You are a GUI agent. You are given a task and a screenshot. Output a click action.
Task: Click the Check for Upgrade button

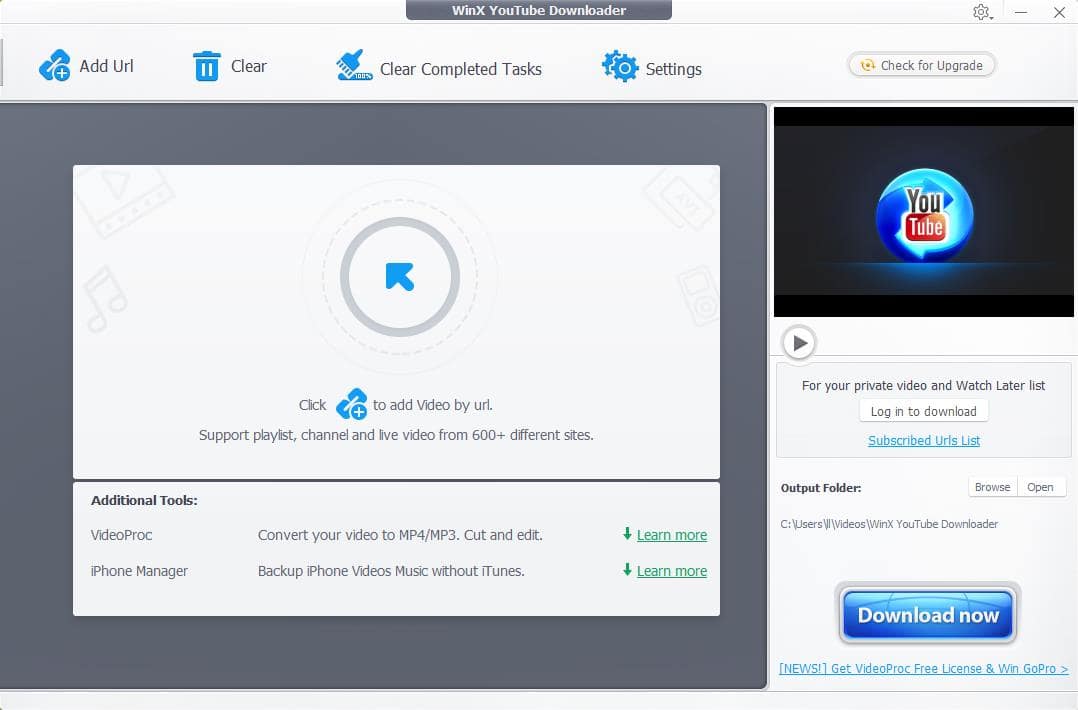pyautogui.click(x=921, y=65)
